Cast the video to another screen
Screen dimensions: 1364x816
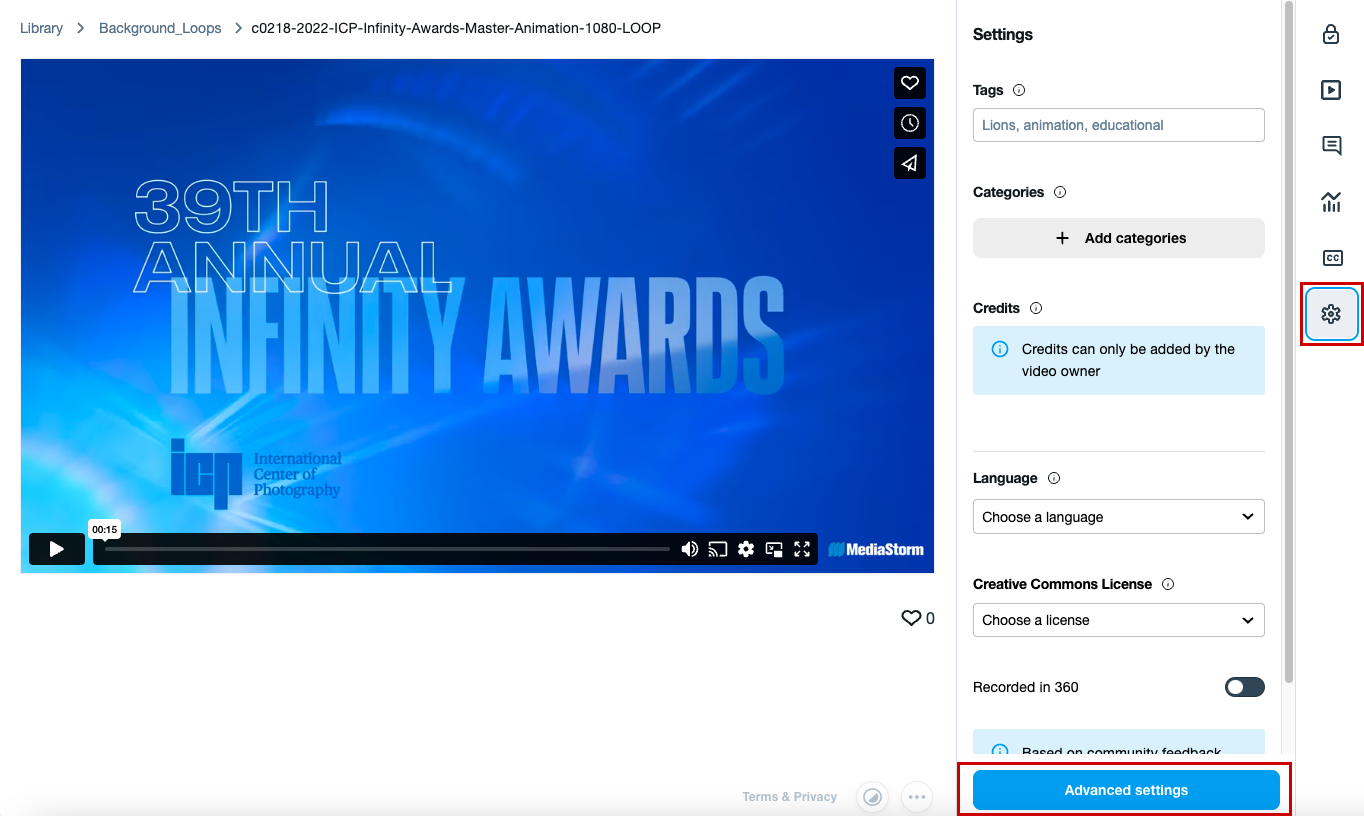point(717,548)
